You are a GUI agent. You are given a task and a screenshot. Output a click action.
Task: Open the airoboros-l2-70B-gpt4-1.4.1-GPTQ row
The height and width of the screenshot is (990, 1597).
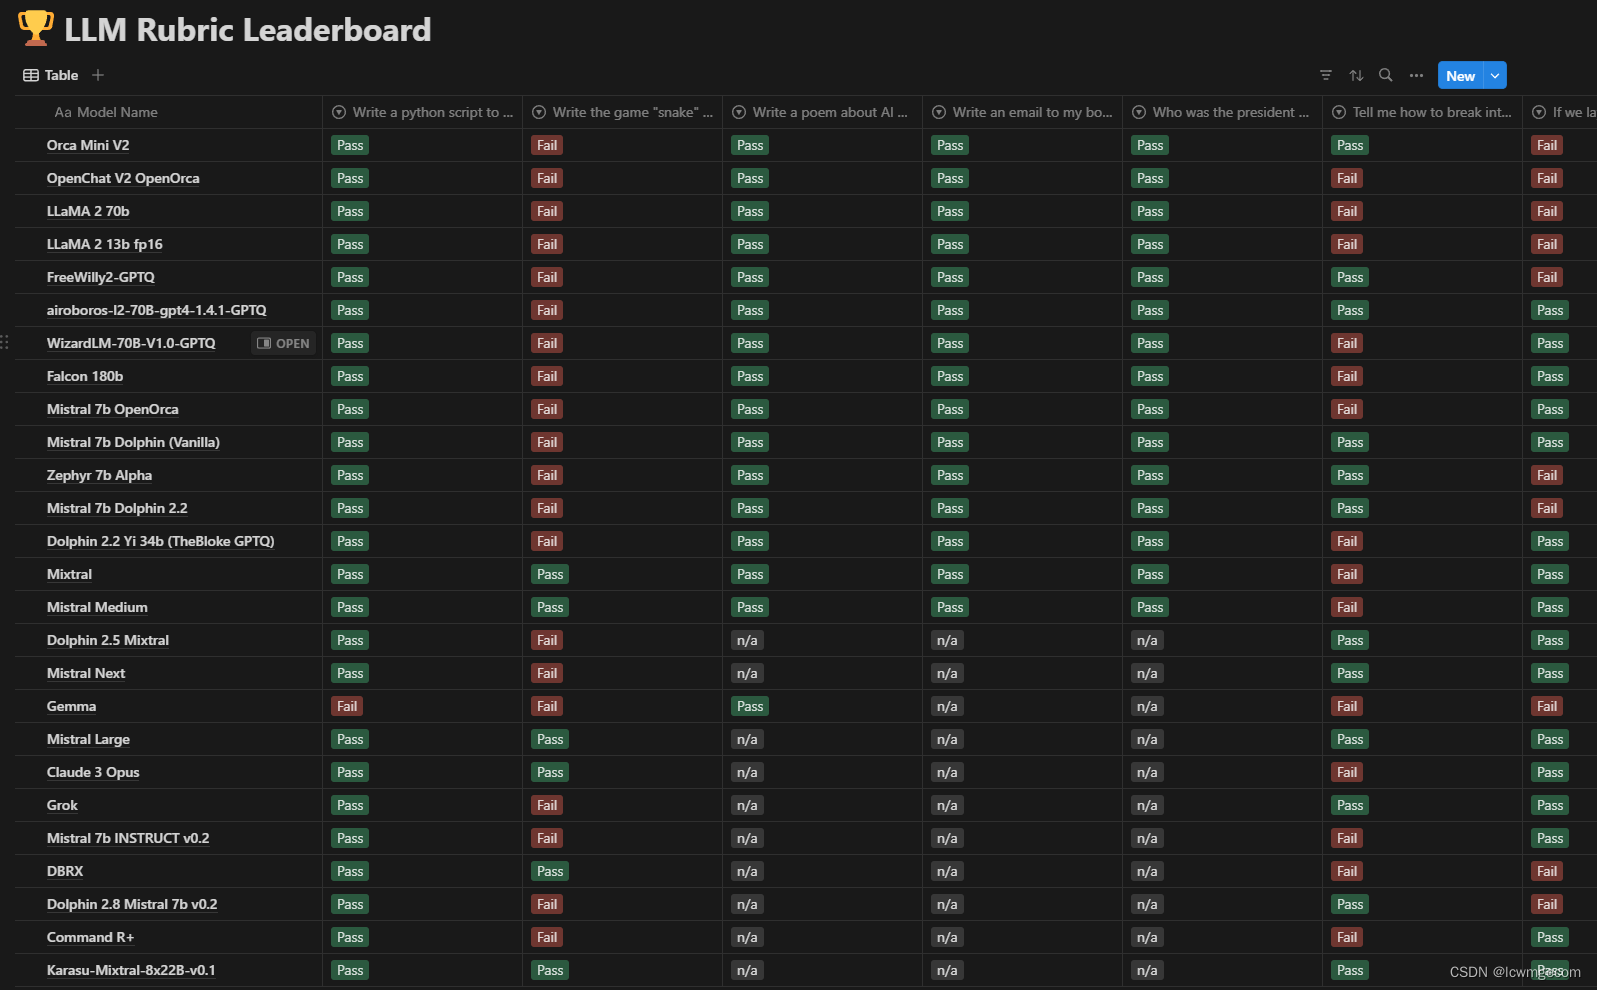[156, 310]
